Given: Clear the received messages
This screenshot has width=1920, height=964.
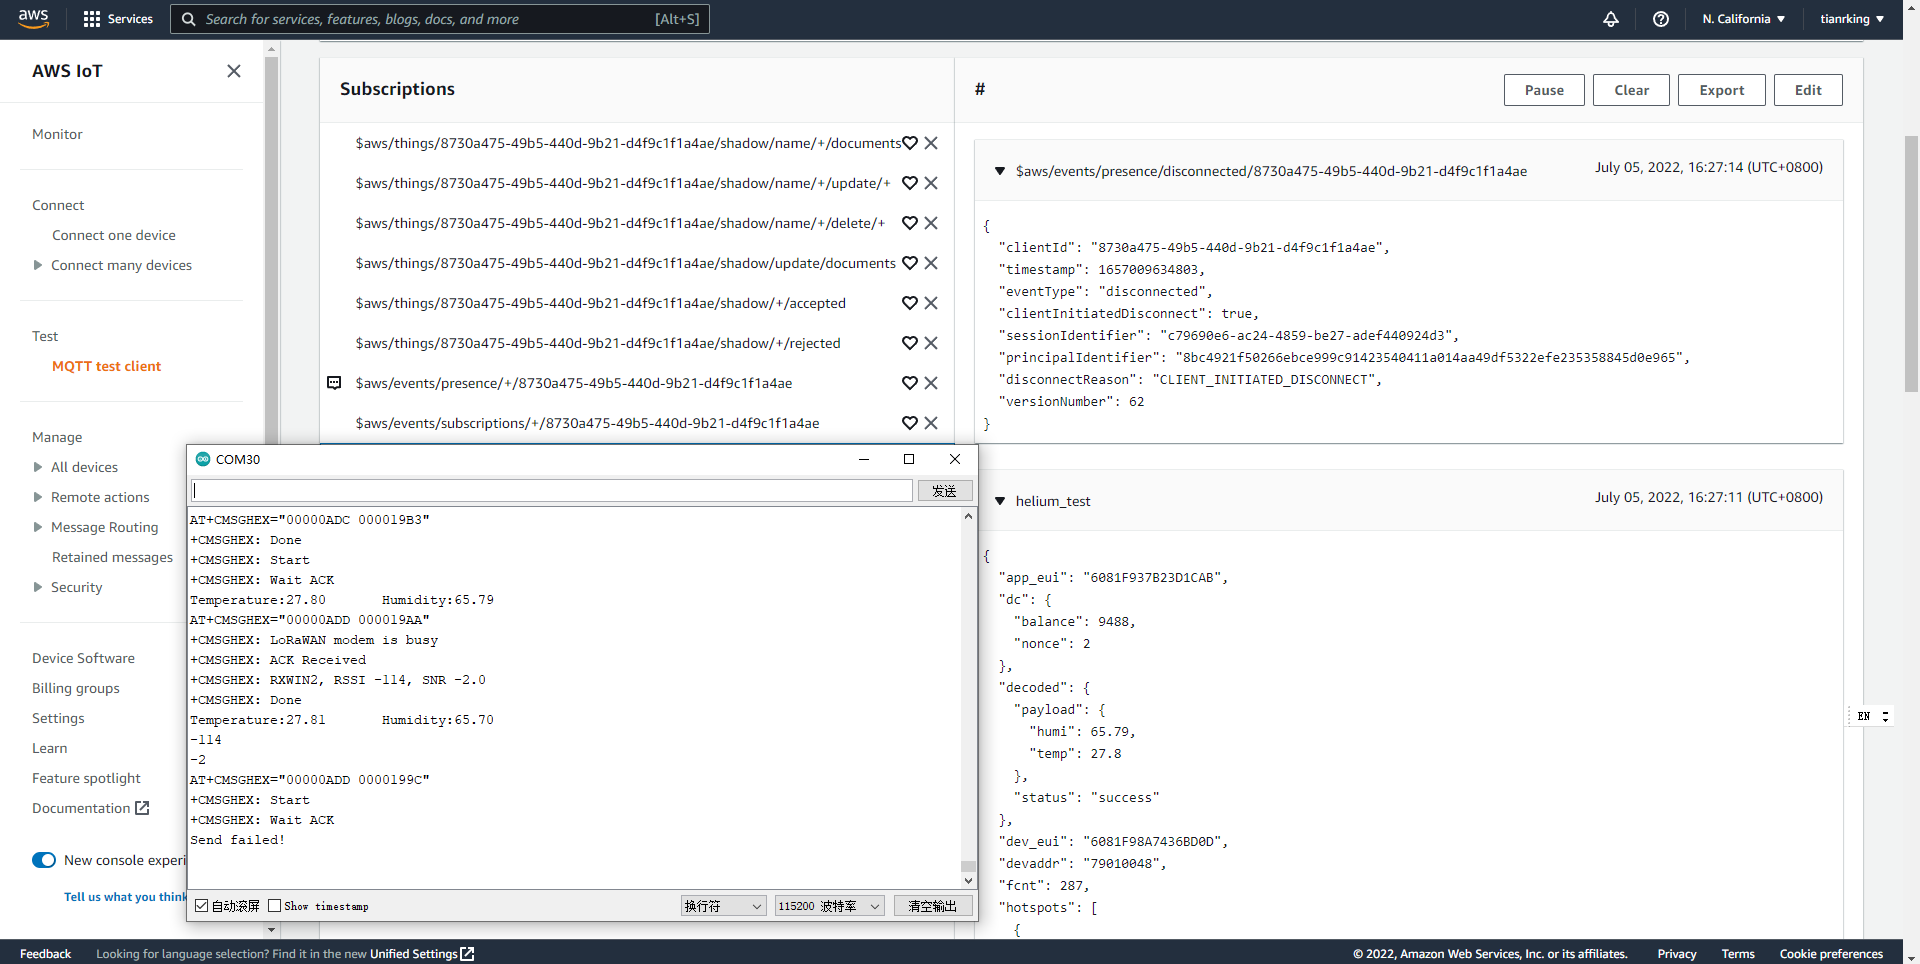Looking at the screenshot, I should pyautogui.click(x=1631, y=90).
